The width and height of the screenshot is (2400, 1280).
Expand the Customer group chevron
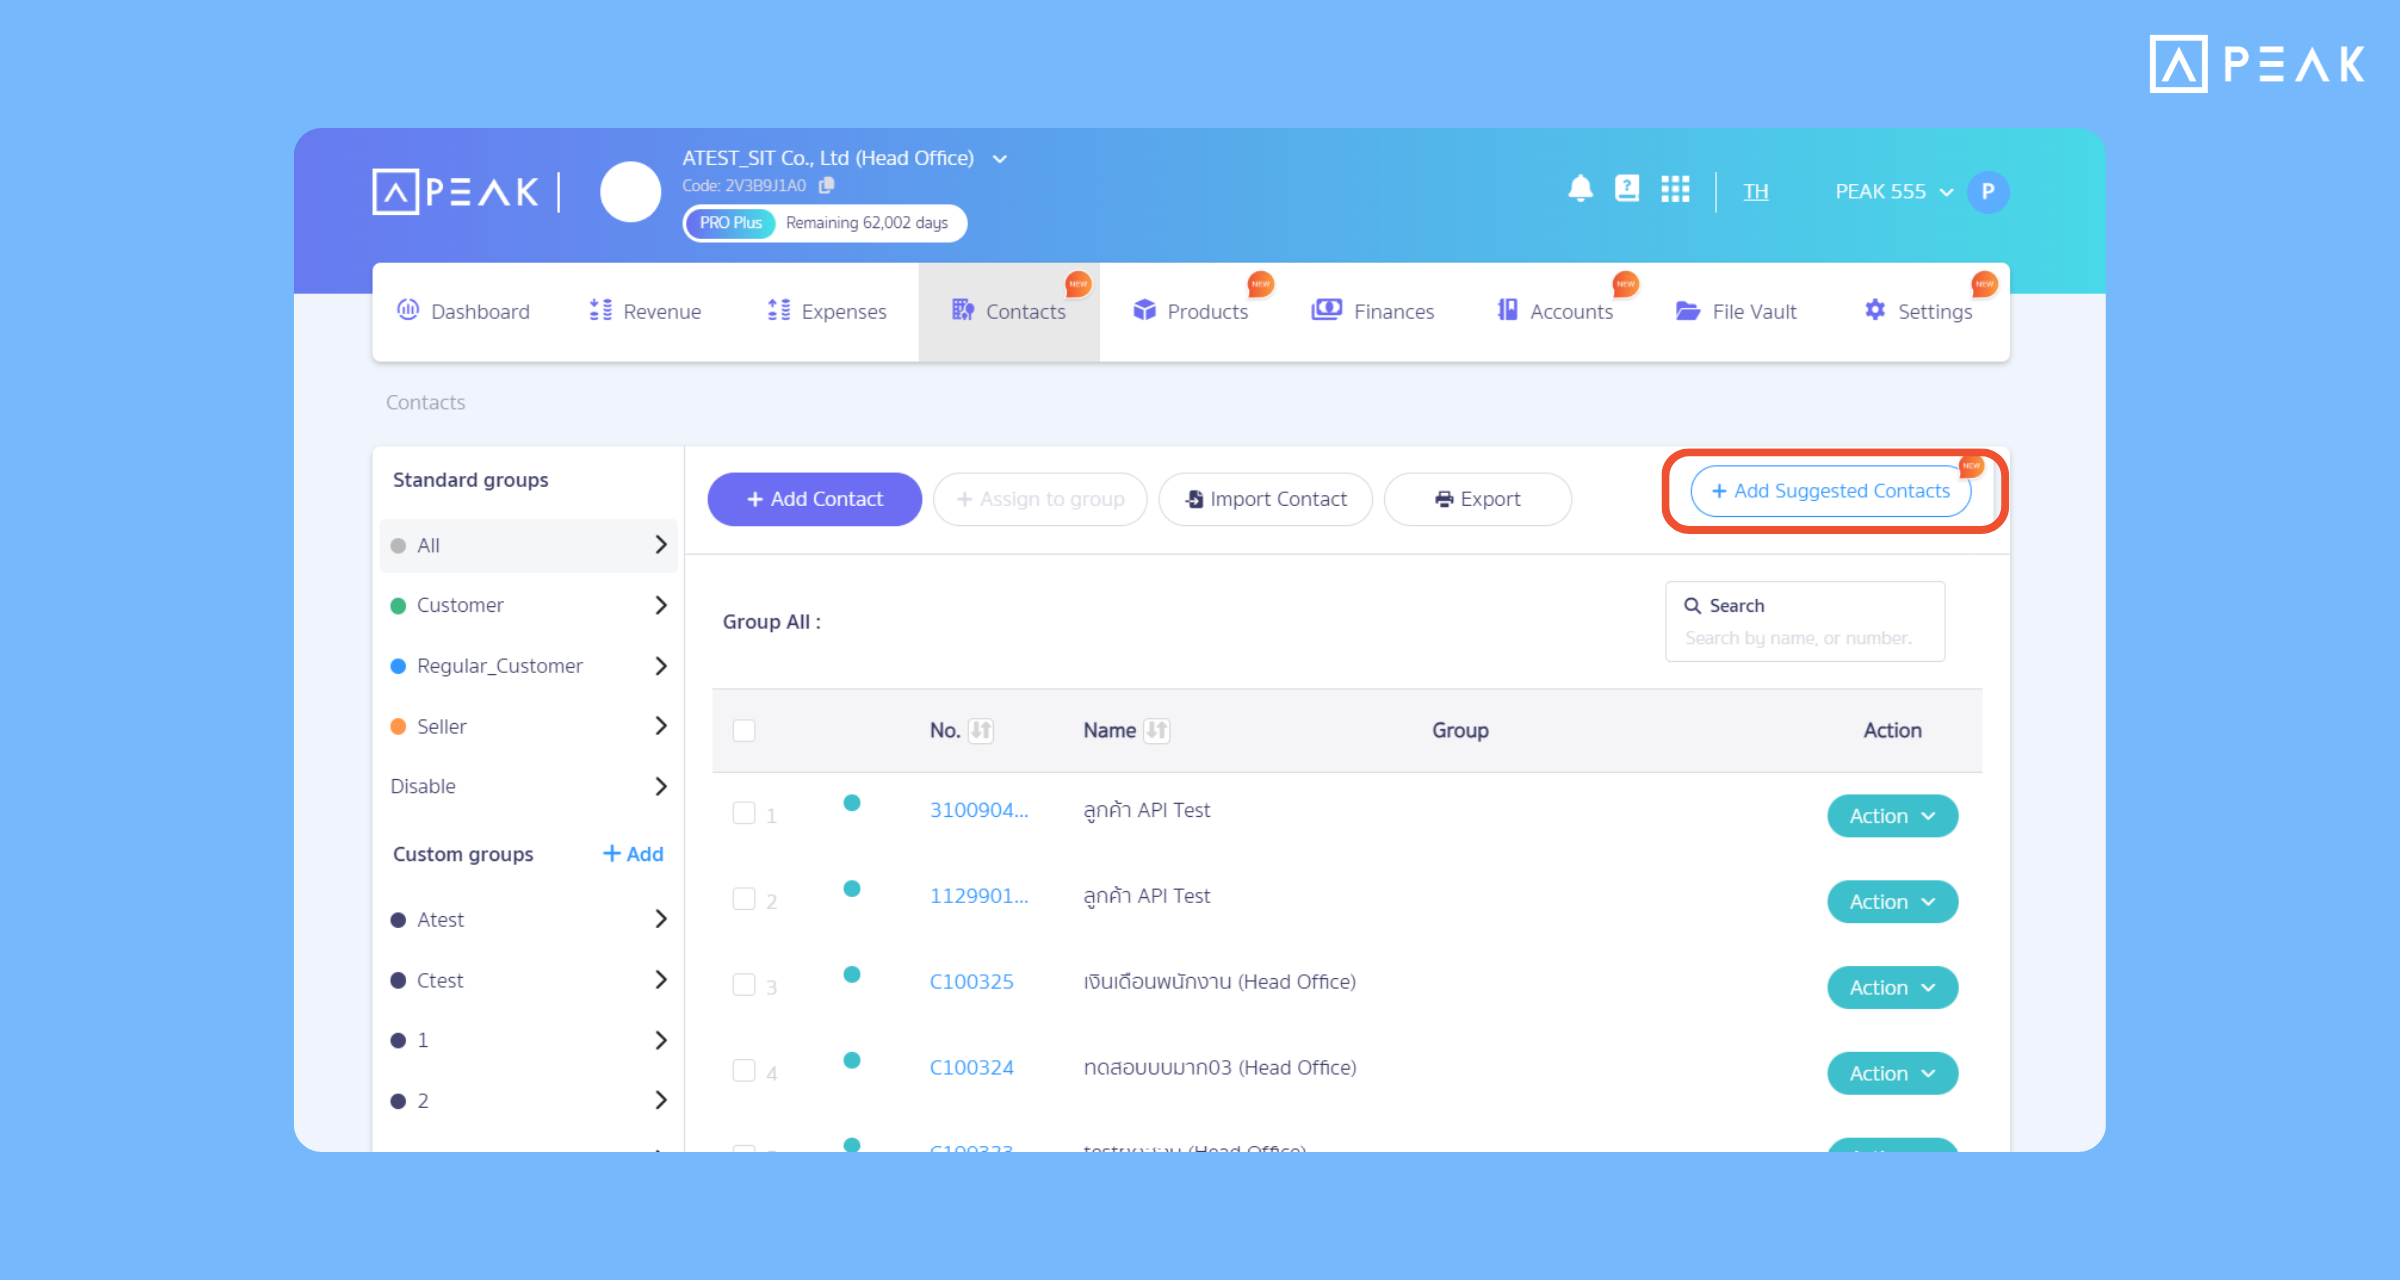click(x=660, y=605)
